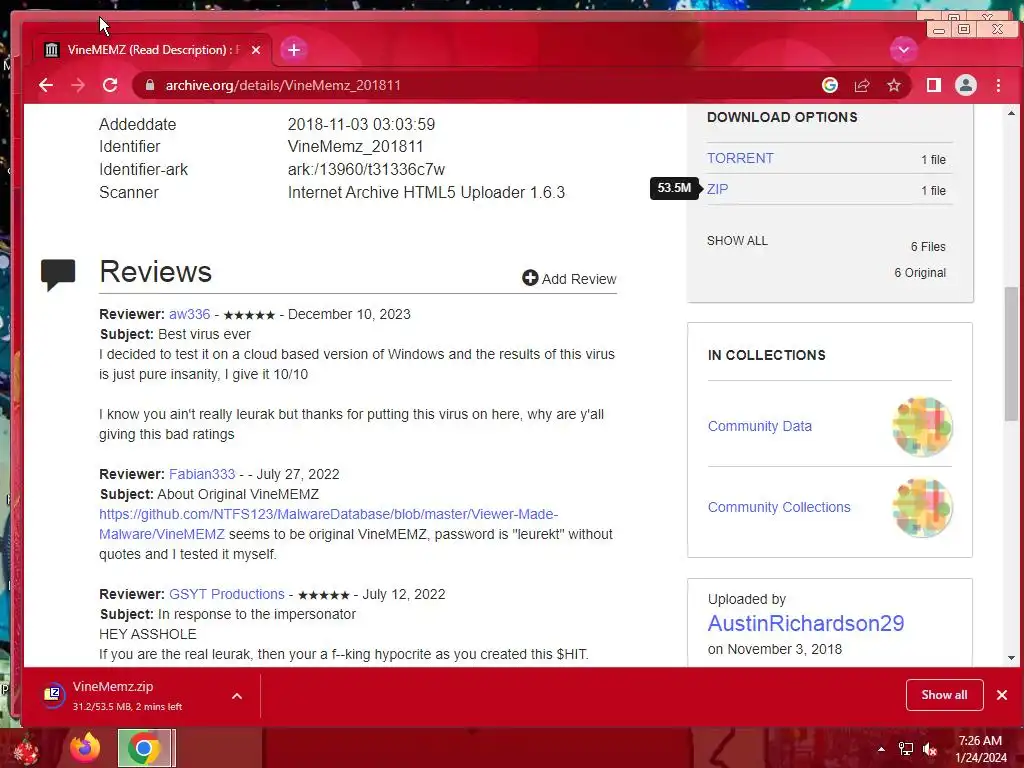The width and height of the screenshot is (1024, 768).
Task: Click the scrollbar up arrow
Action: [1011, 113]
